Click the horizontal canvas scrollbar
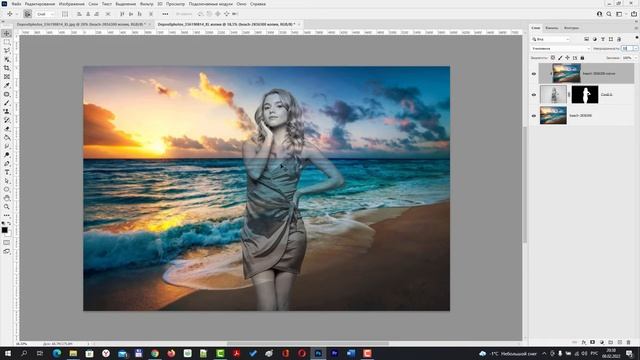 tap(308, 343)
